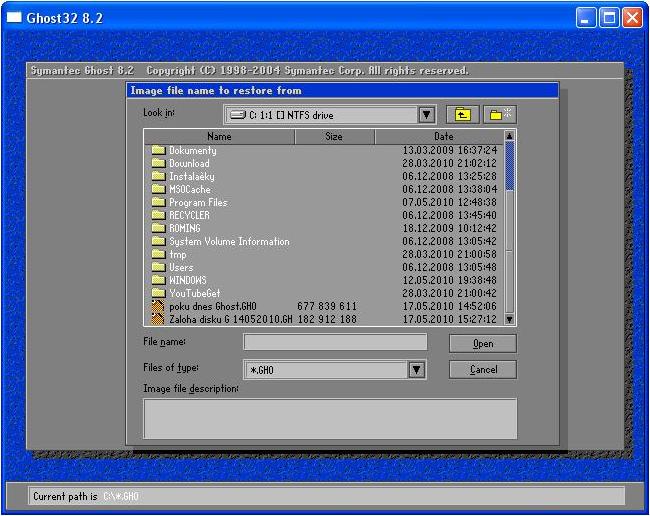Expand the Files of type dropdown arrow

[417, 369]
